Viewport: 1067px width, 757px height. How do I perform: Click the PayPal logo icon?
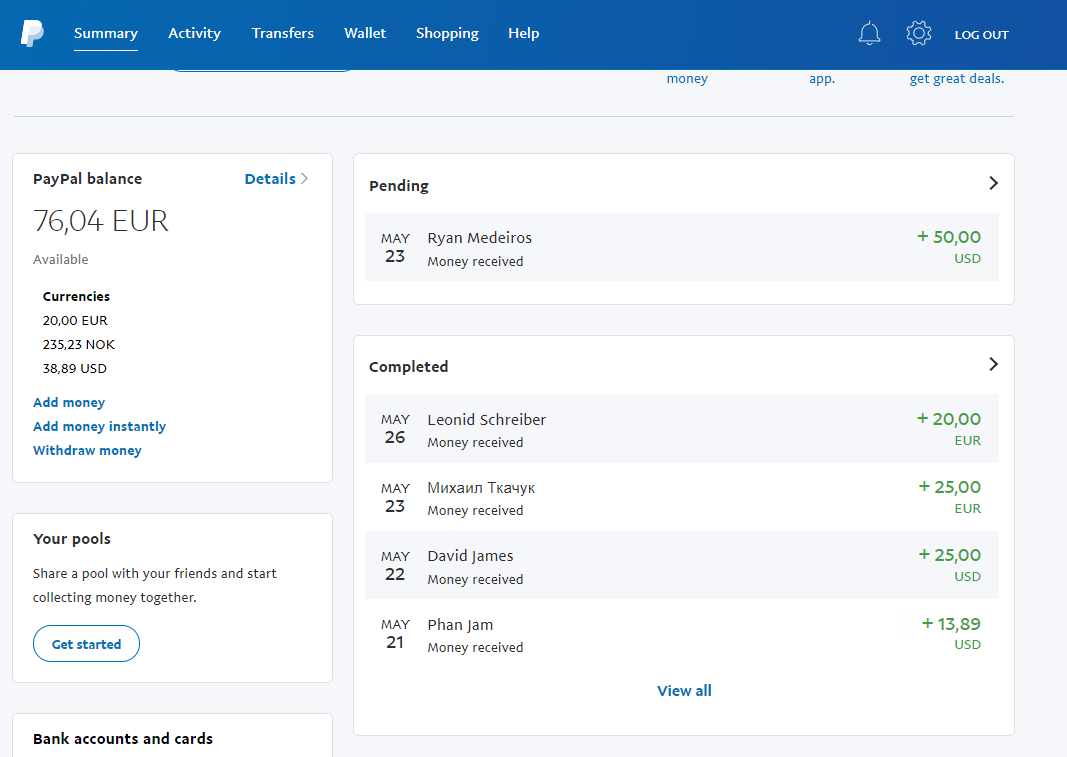click(32, 33)
